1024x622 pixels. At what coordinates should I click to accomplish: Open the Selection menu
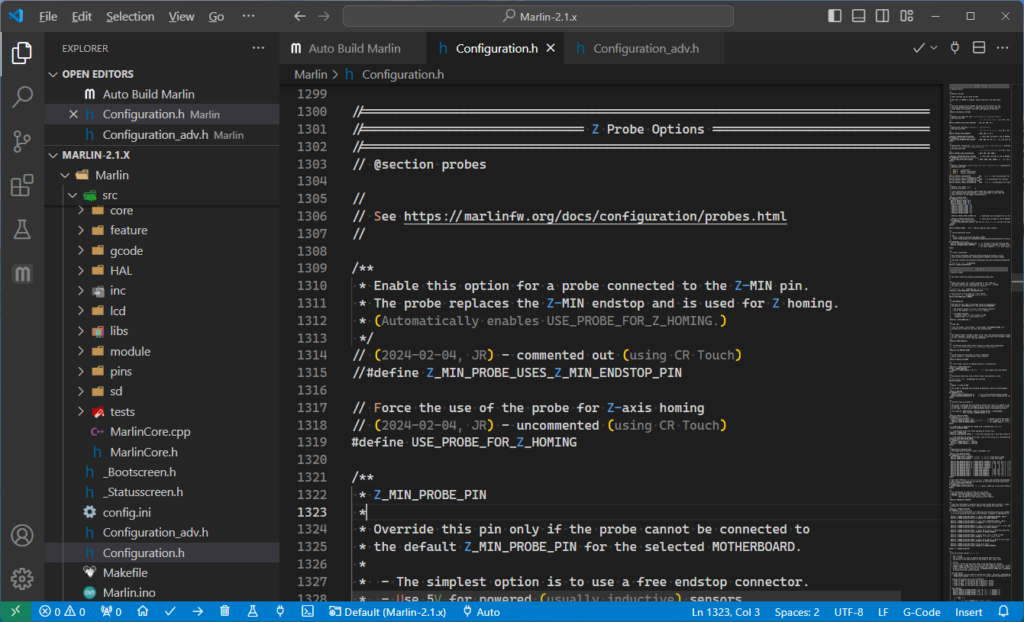pos(130,16)
